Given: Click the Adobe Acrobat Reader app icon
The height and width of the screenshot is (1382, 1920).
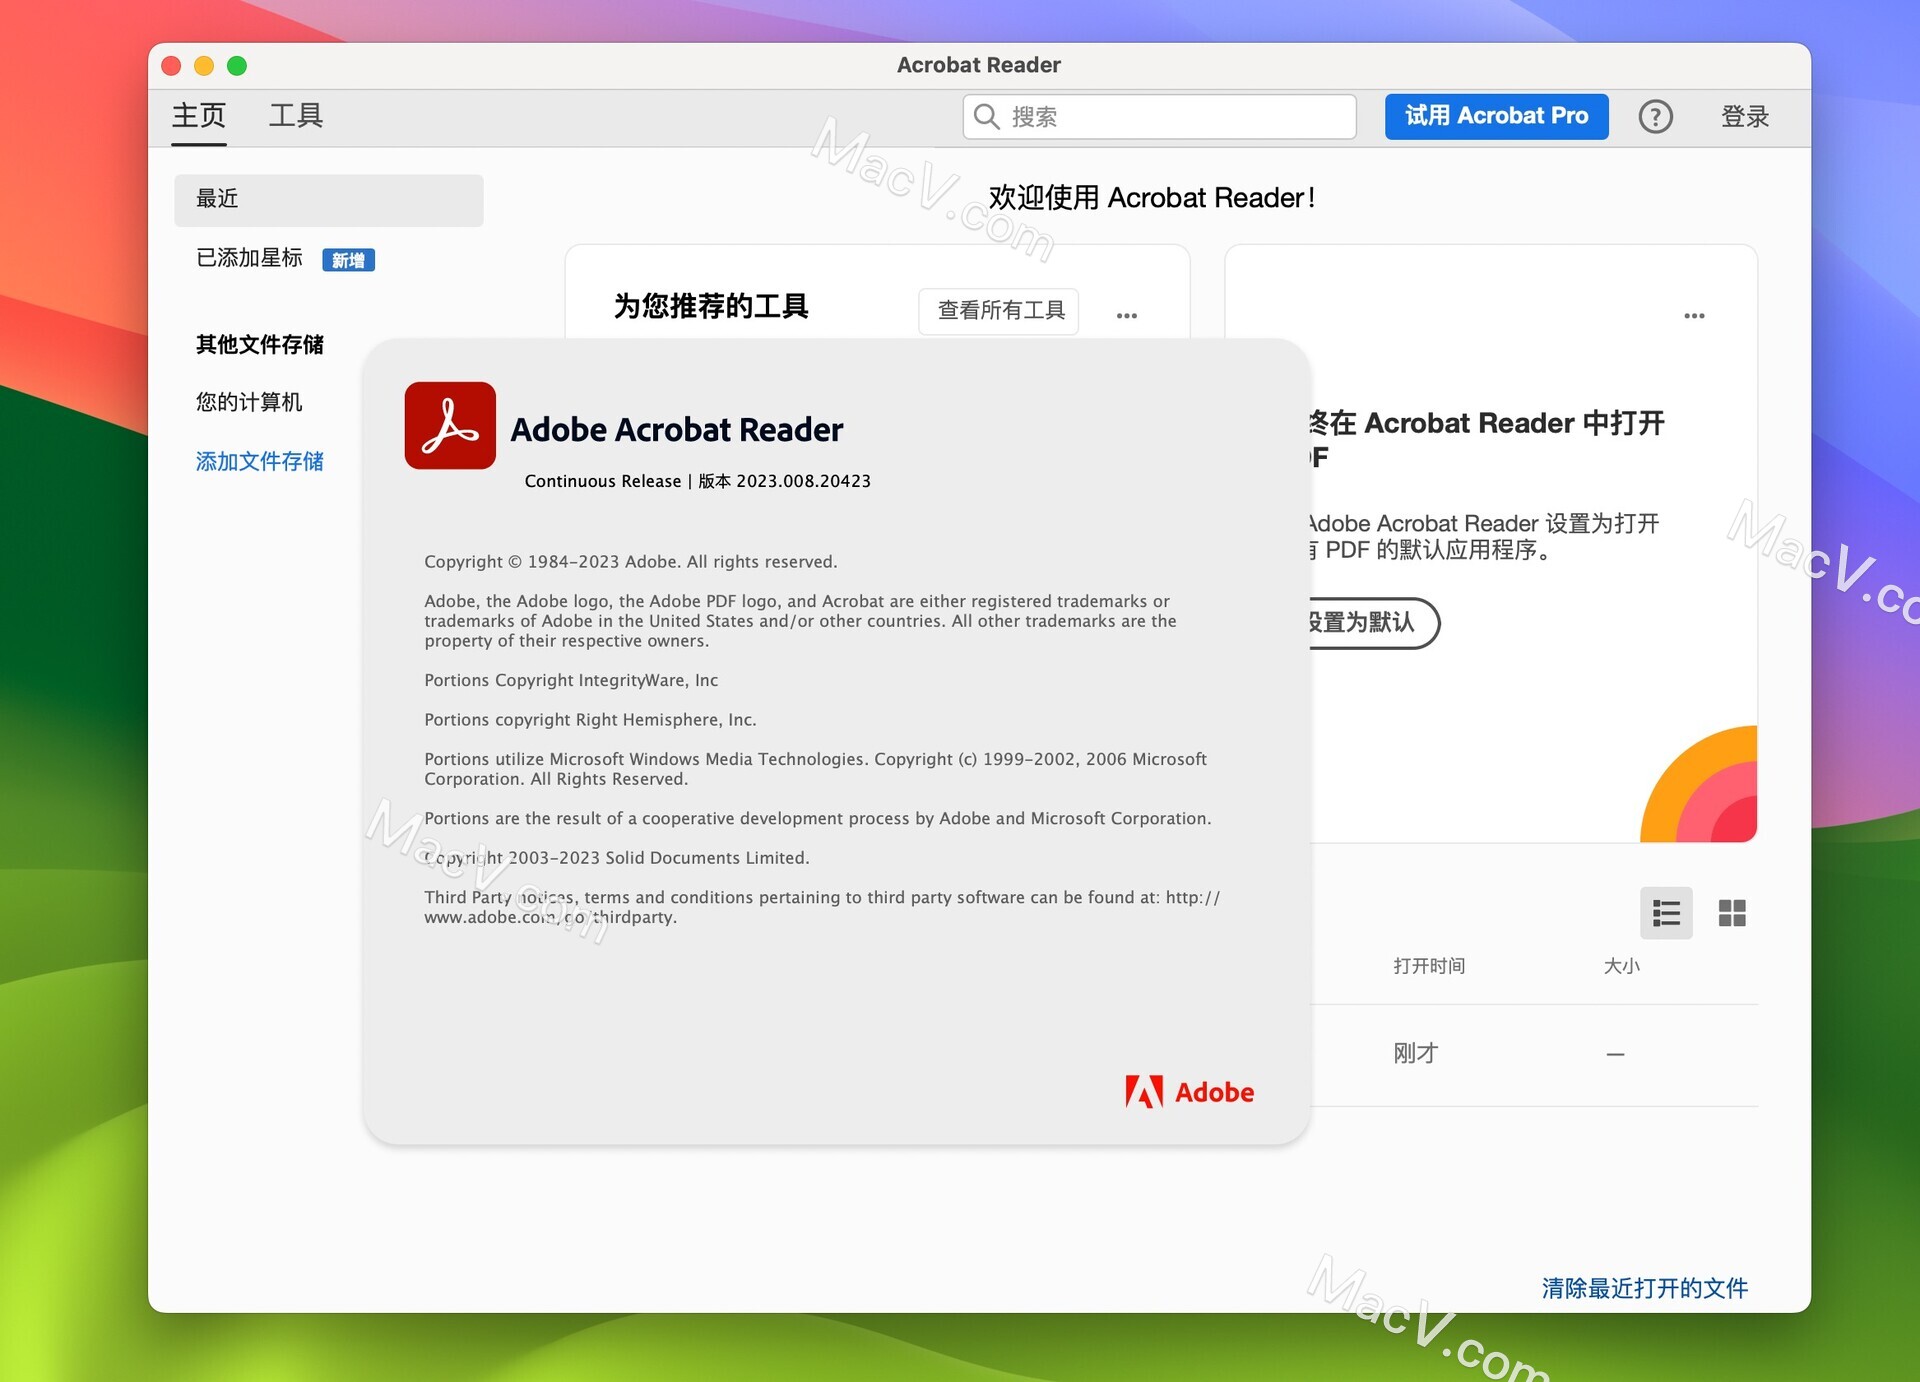Looking at the screenshot, I should tap(450, 426).
